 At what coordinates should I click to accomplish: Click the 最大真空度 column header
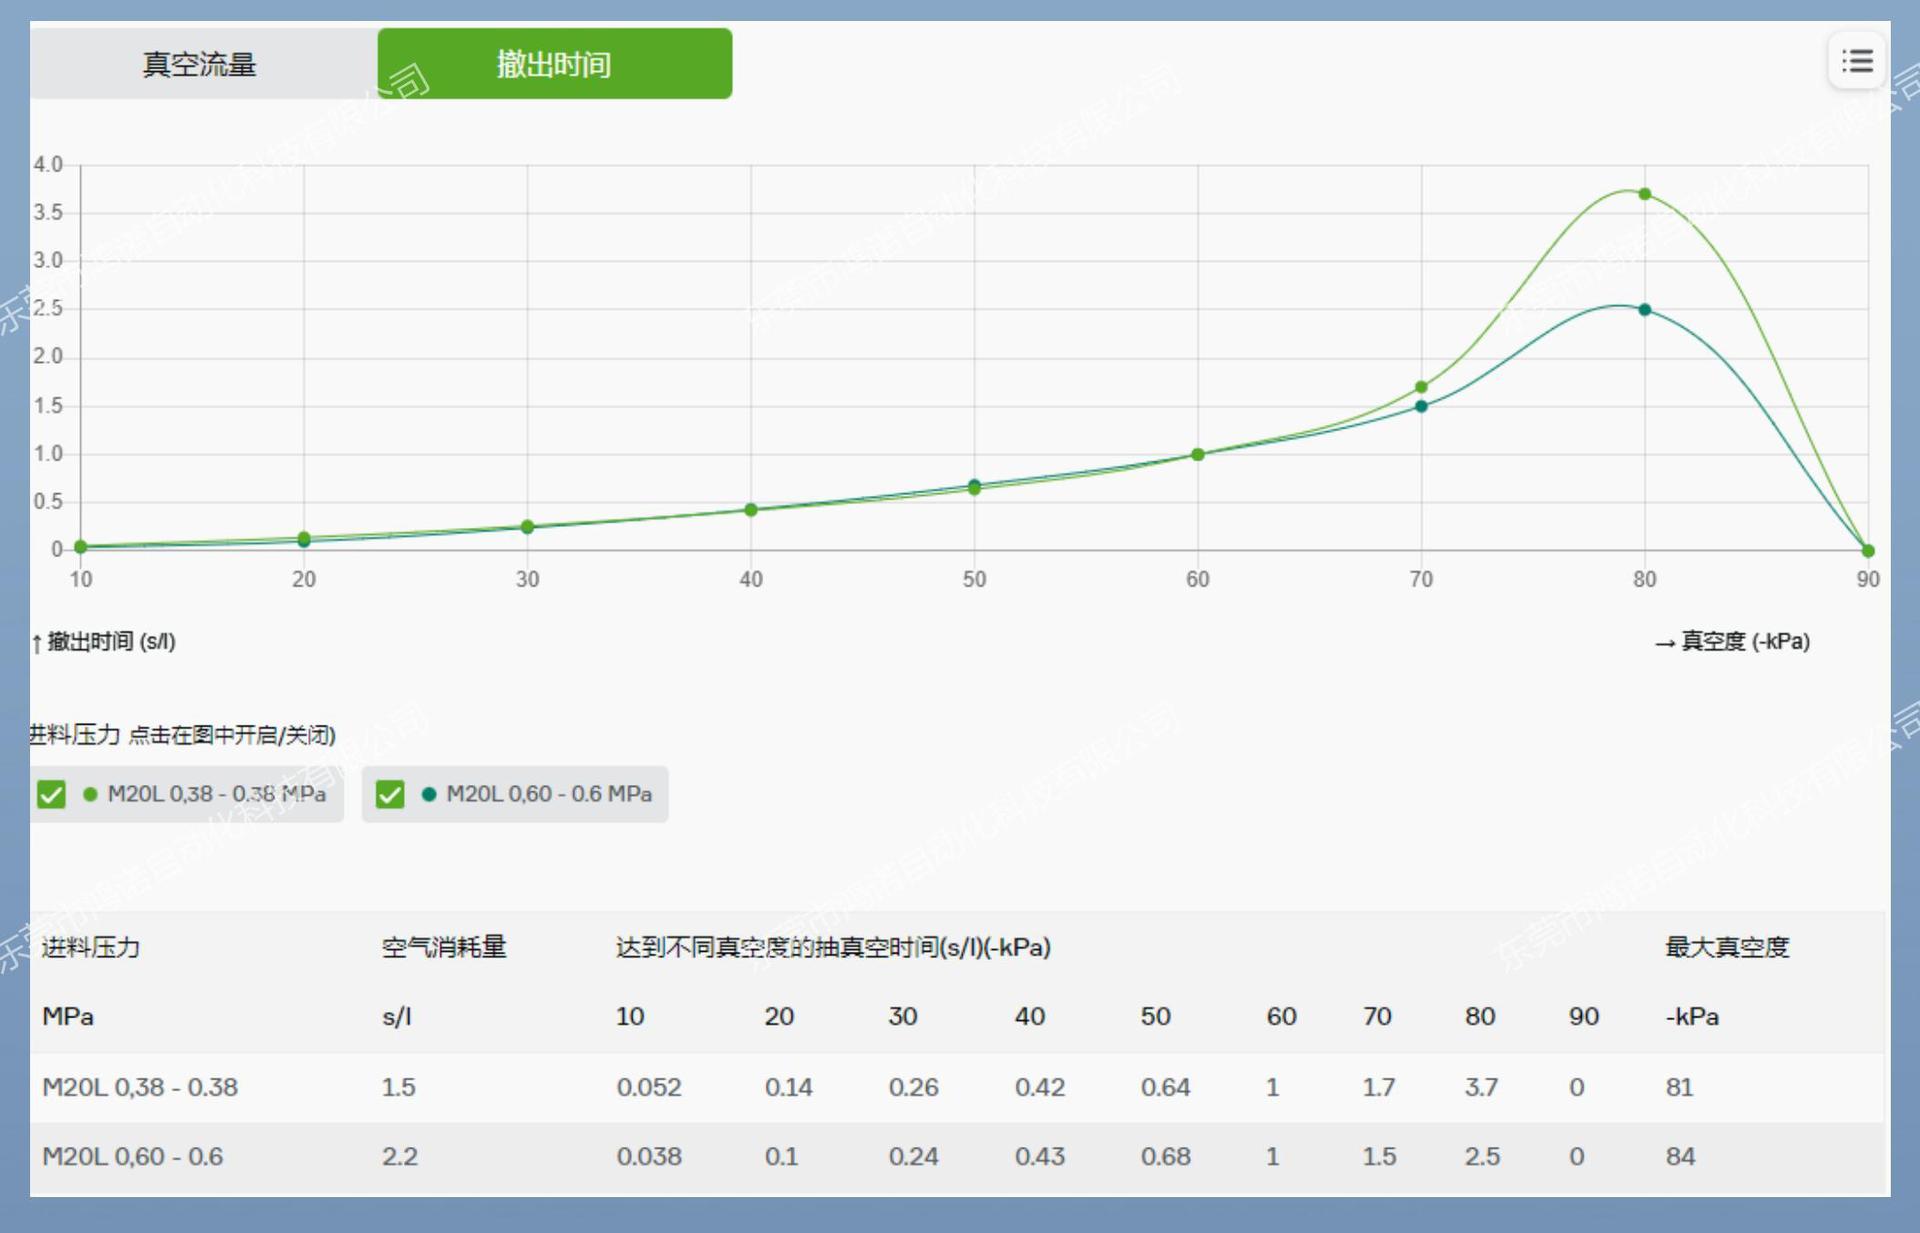click(1726, 947)
